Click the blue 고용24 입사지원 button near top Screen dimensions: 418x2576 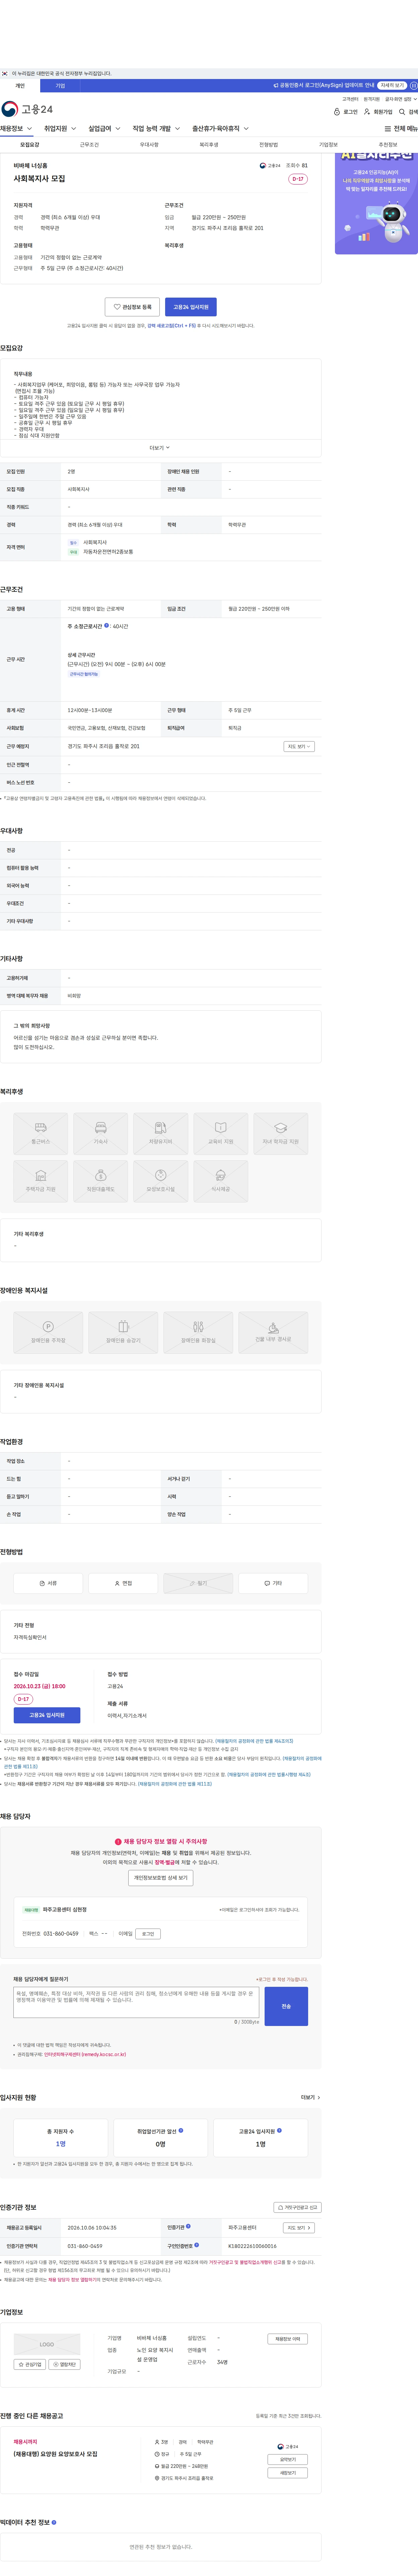[x=191, y=307]
